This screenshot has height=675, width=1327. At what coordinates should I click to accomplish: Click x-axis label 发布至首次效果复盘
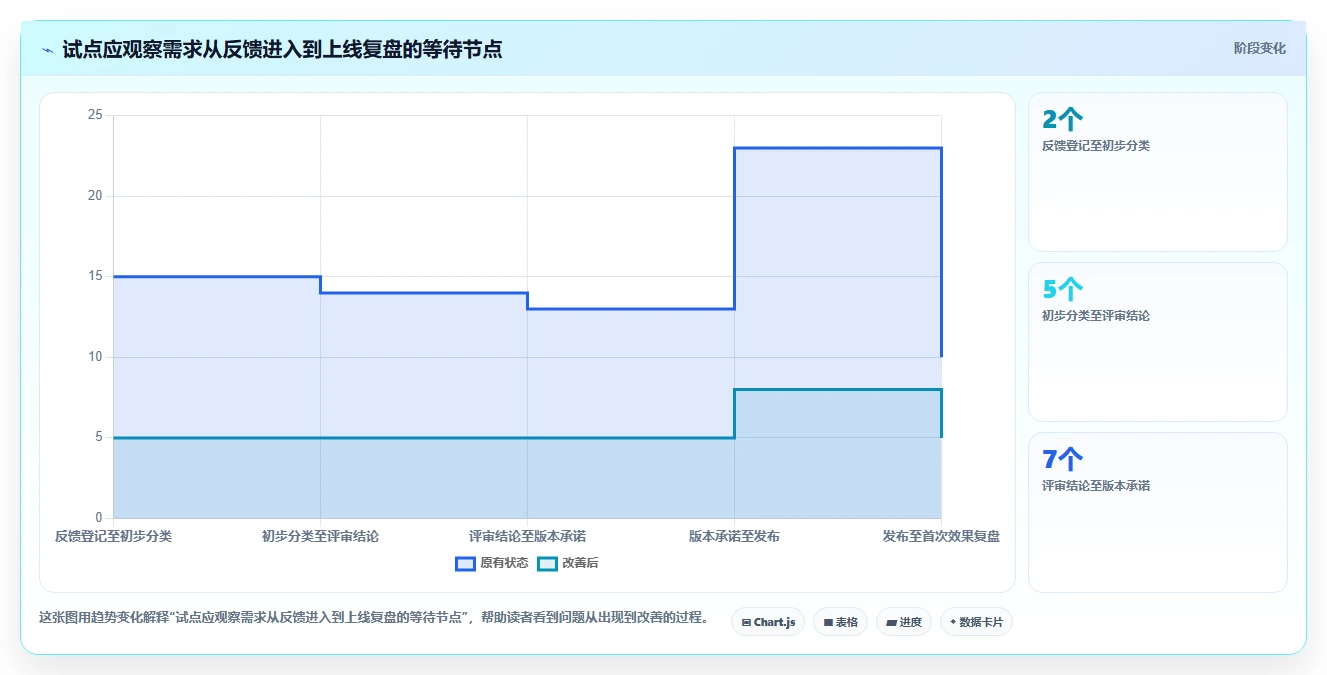941,536
